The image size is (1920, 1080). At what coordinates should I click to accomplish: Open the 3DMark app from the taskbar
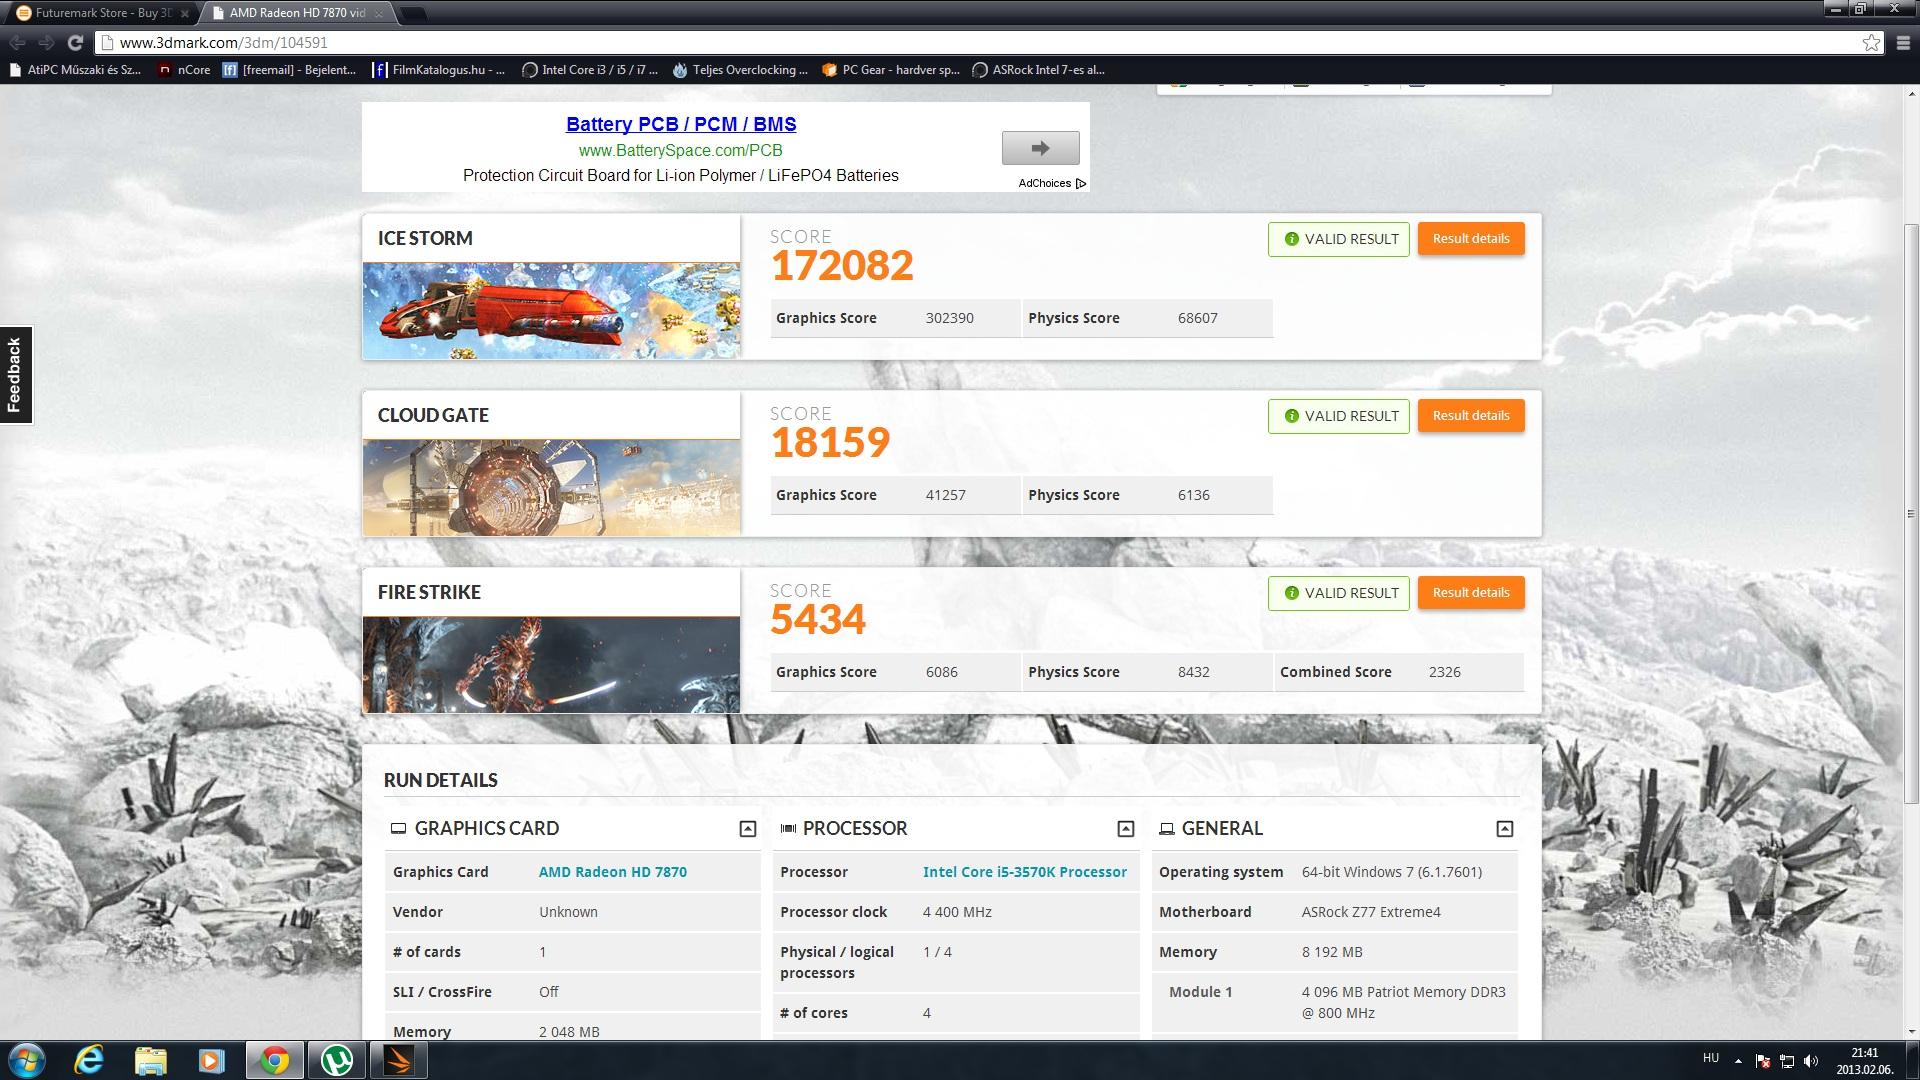[398, 1060]
